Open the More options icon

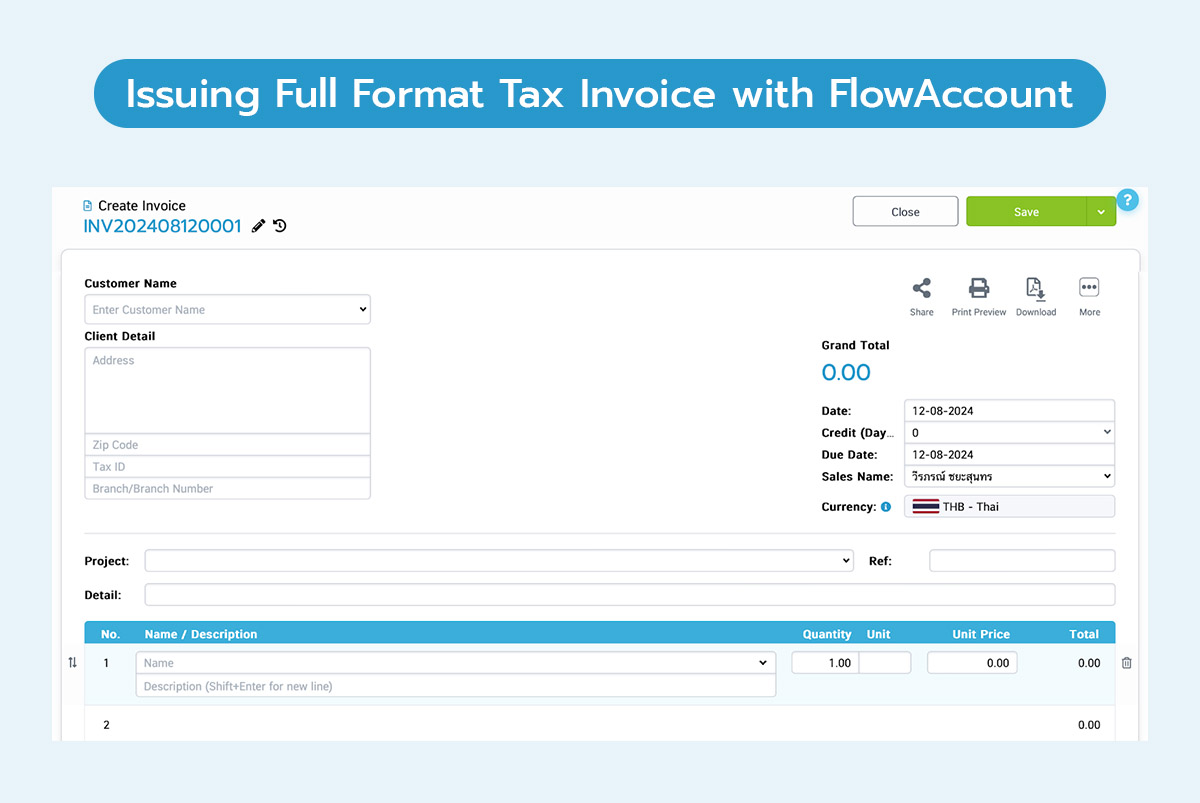(1089, 289)
